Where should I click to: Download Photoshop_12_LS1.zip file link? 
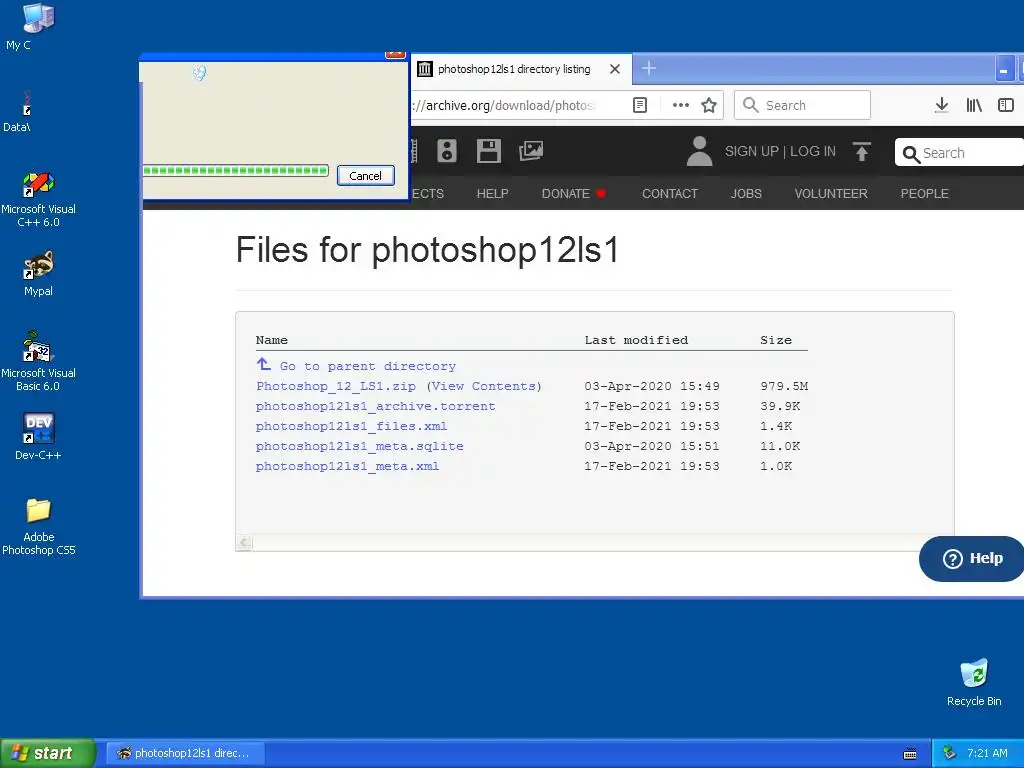pos(336,386)
